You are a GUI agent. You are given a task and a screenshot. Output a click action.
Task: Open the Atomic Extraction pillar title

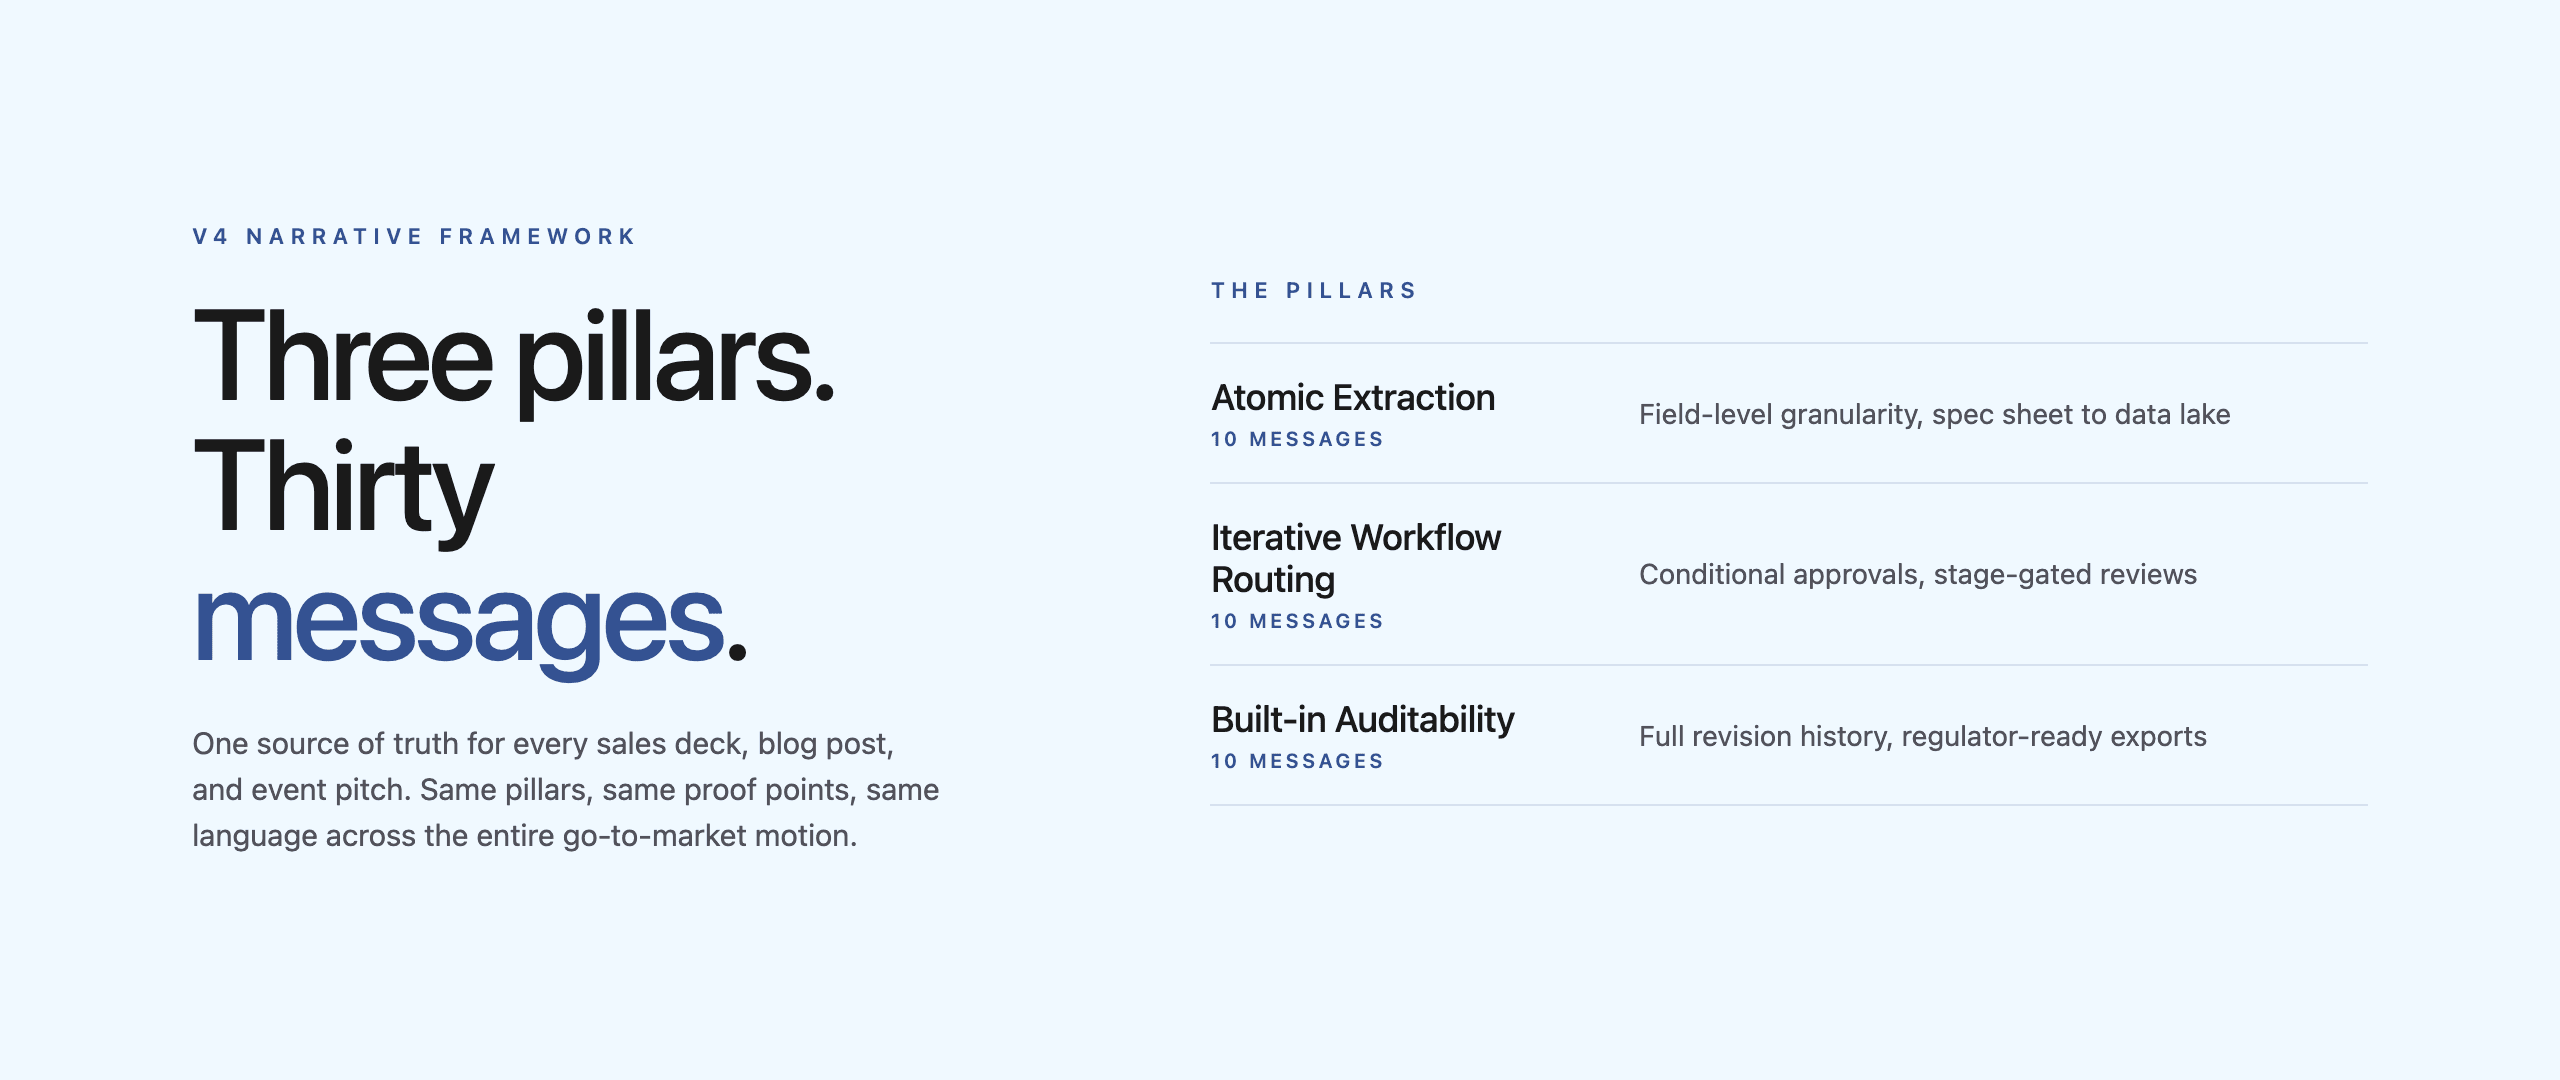pyautogui.click(x=1353, y=398)
